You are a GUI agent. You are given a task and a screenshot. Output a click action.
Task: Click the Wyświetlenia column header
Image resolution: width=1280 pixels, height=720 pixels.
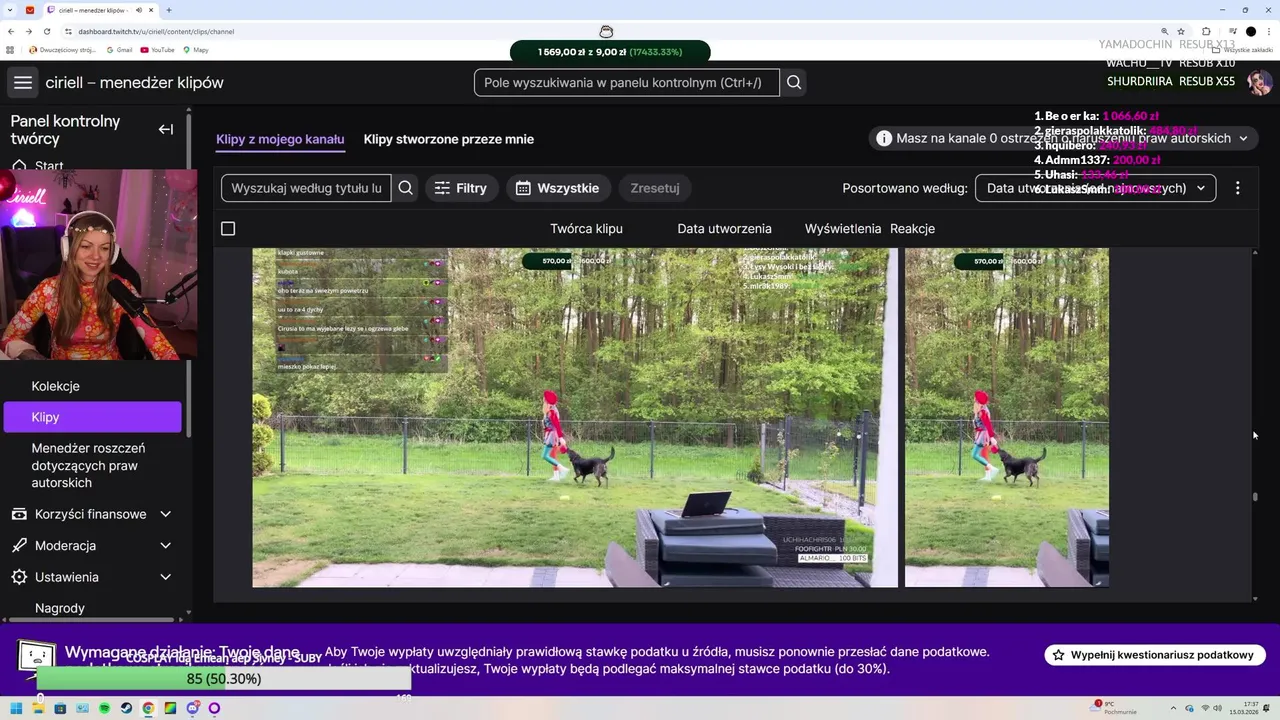(843, 229)
